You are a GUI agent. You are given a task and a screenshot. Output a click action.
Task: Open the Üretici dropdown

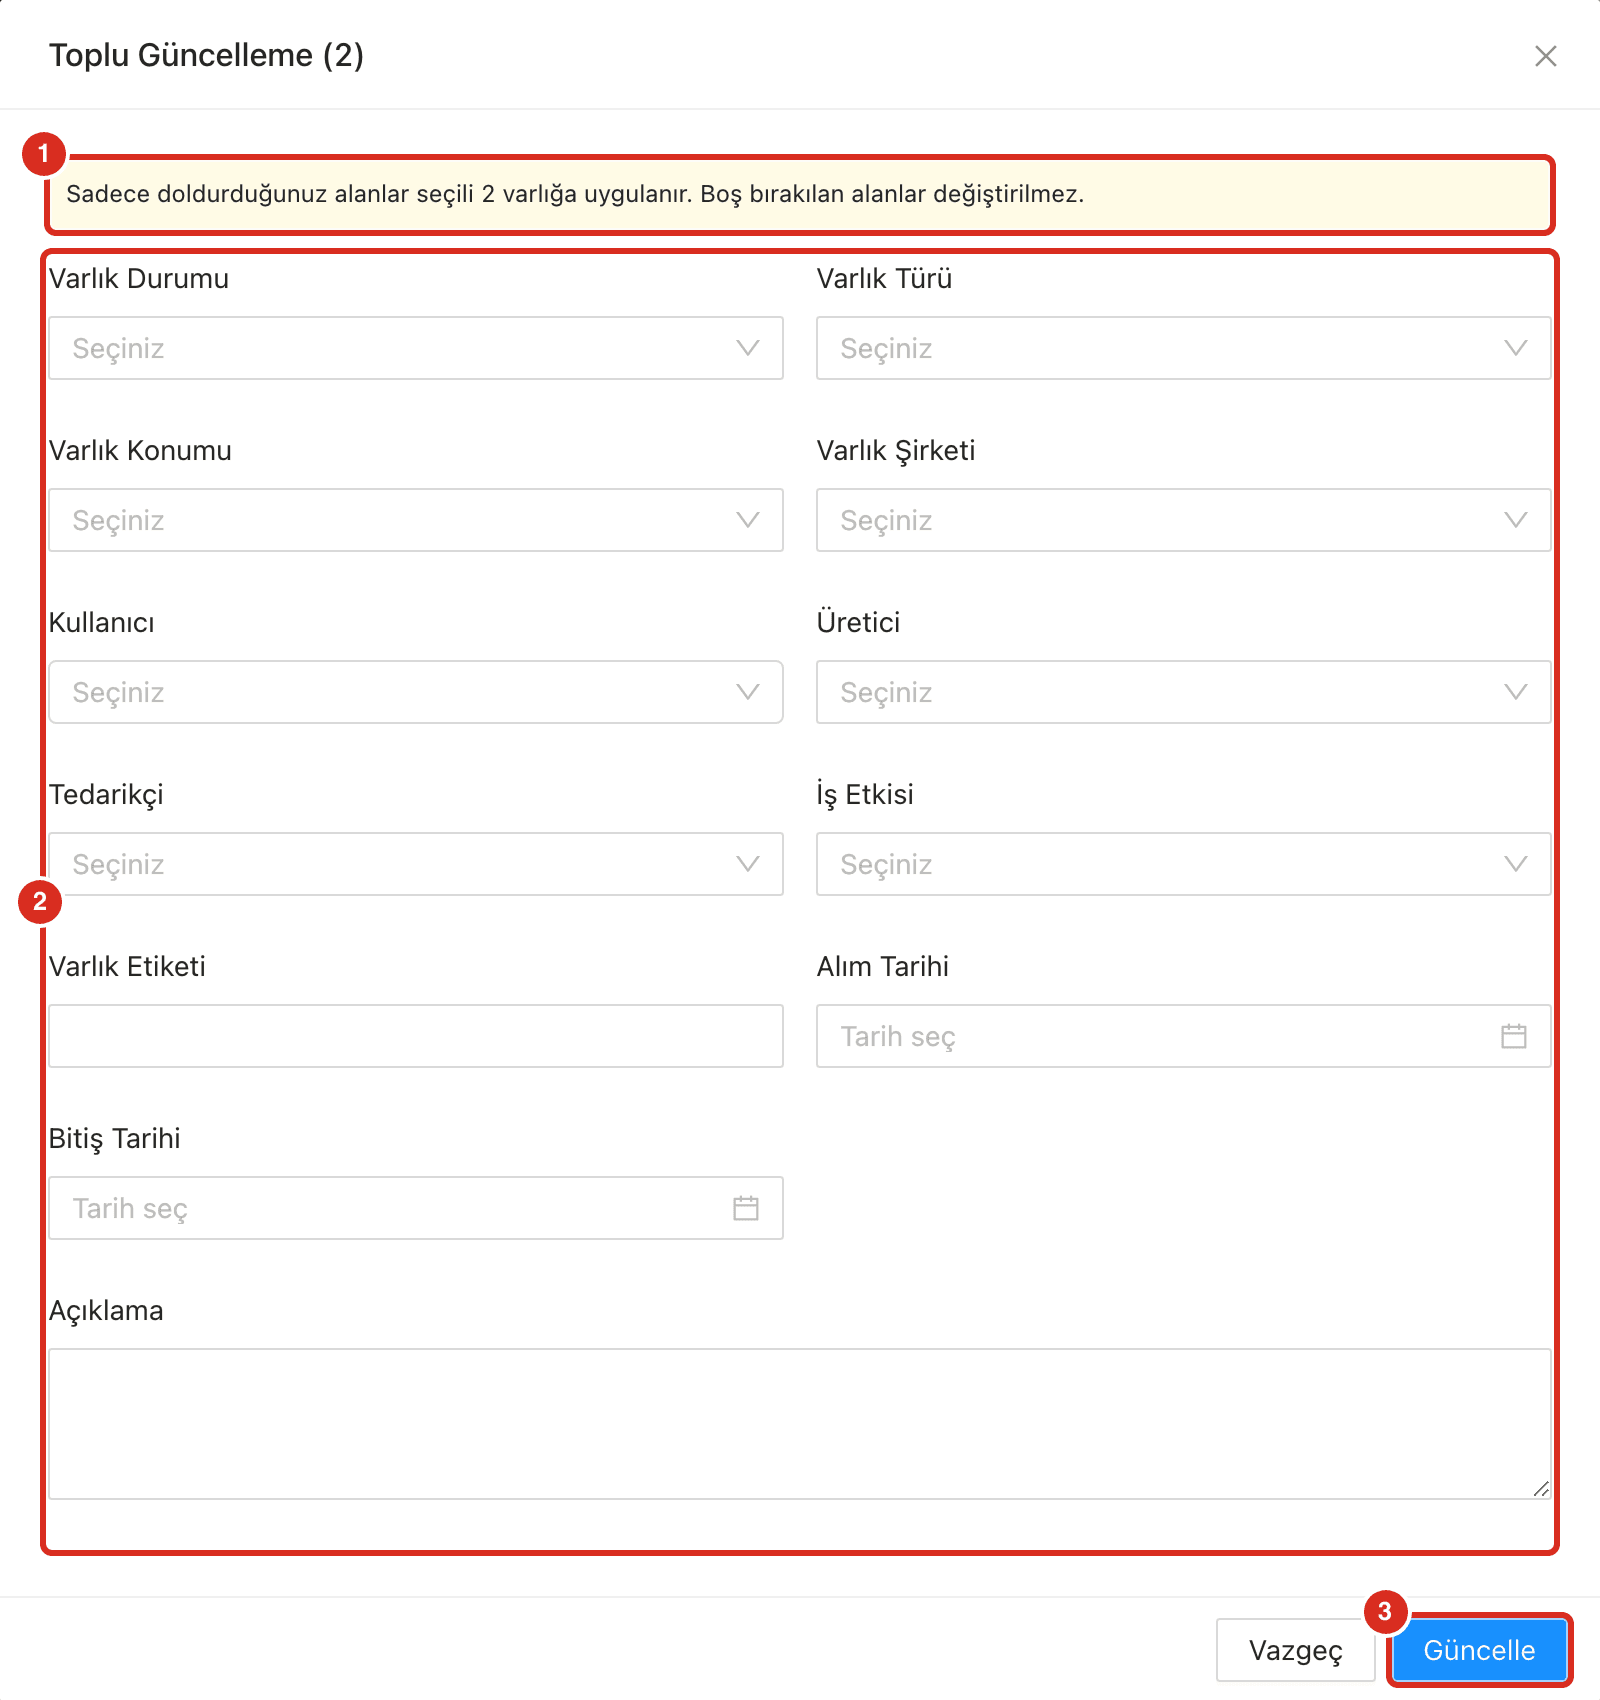(1183, 692)
